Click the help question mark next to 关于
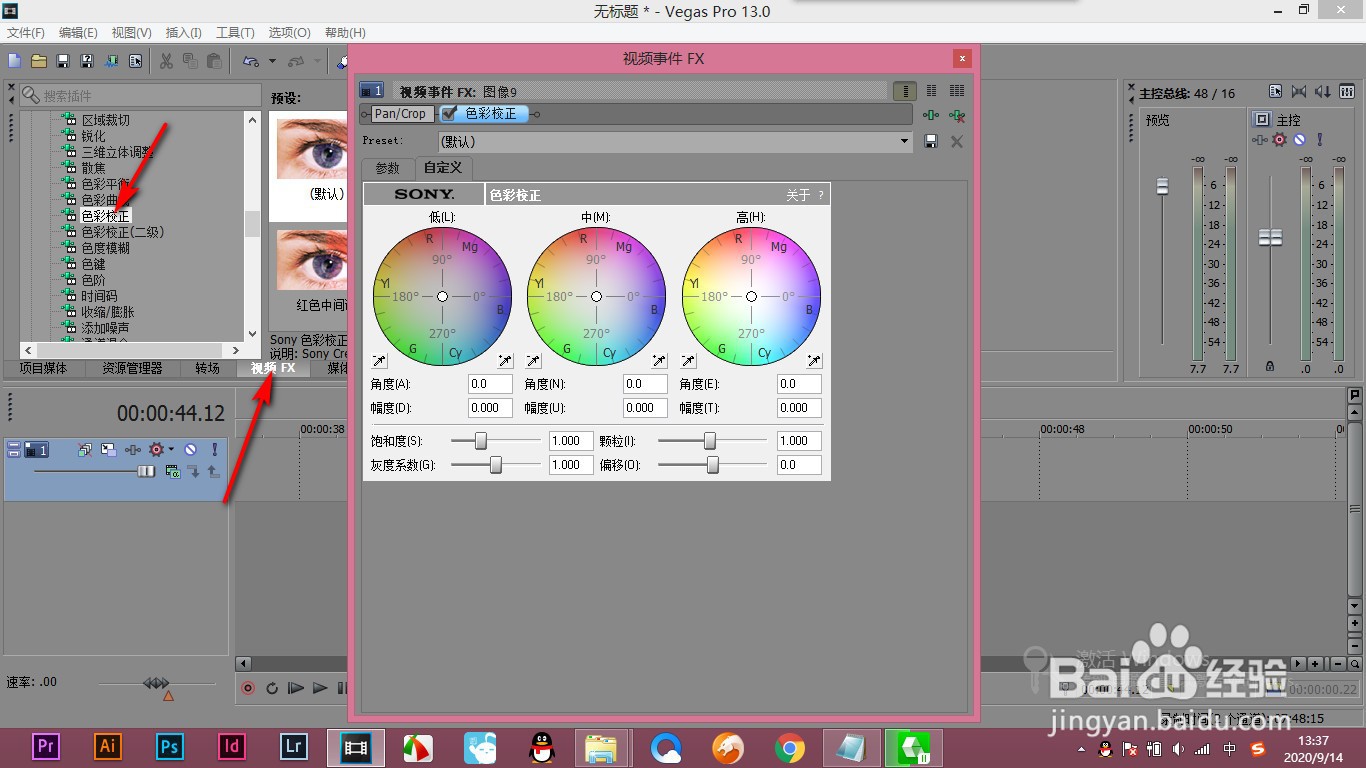Viewport: 1366px width, 768px height. click(x=822, y=195)
